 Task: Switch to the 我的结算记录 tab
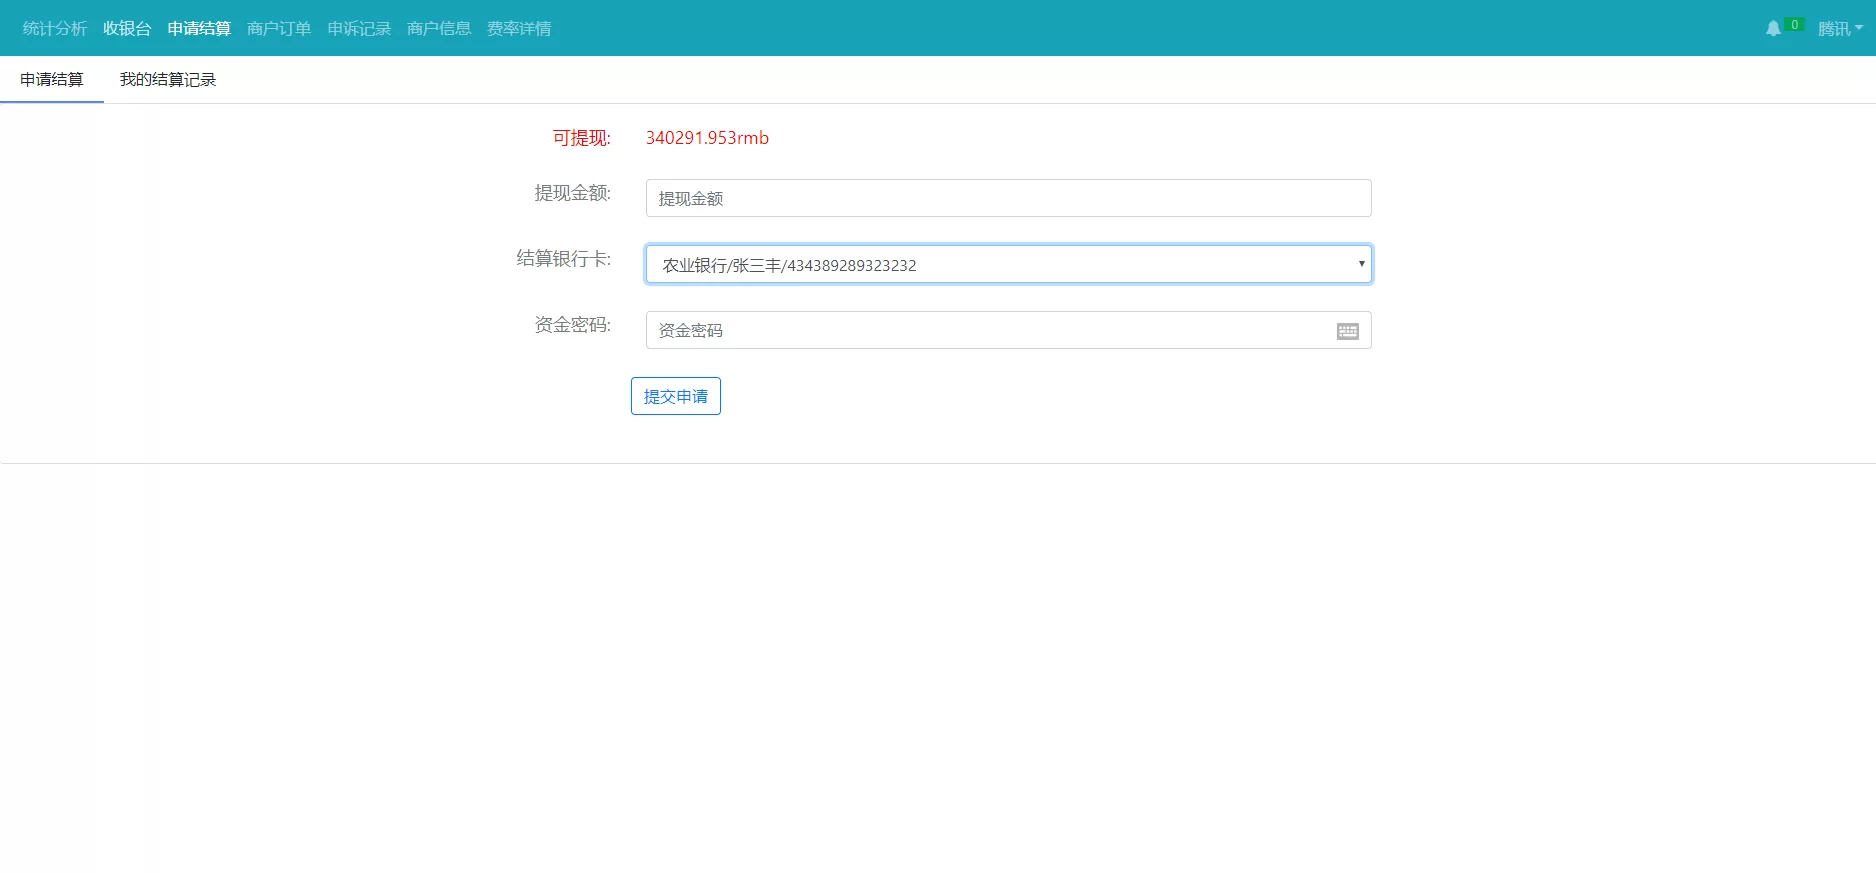pyautogui.click(x=168, y=80)
